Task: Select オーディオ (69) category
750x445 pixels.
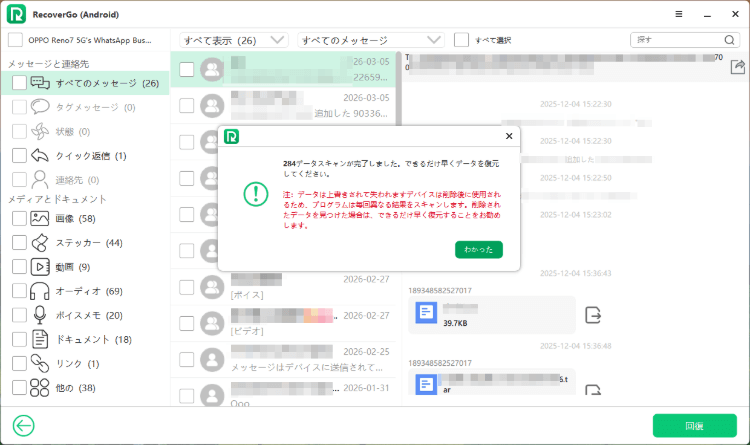Action: pyautogui.click(x=86, y=291)
